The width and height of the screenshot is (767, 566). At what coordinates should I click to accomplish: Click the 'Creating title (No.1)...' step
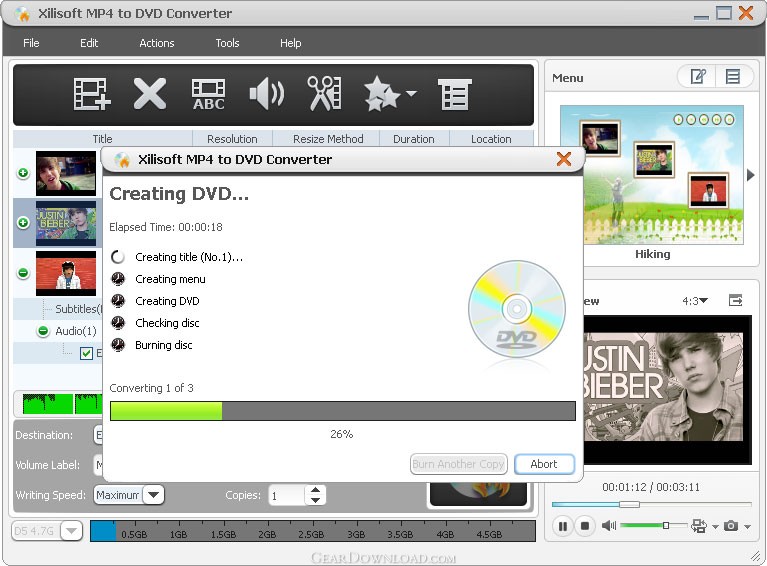(189, 257)
